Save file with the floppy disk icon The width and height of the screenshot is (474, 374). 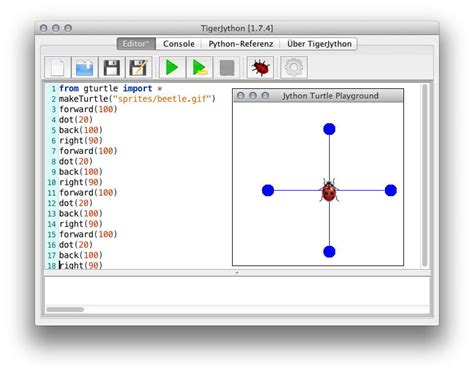[x=112, y=68]
